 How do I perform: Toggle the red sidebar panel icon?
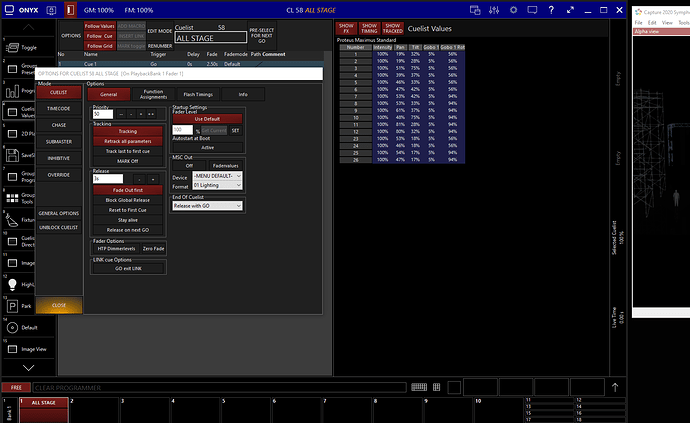click(70, 10)
